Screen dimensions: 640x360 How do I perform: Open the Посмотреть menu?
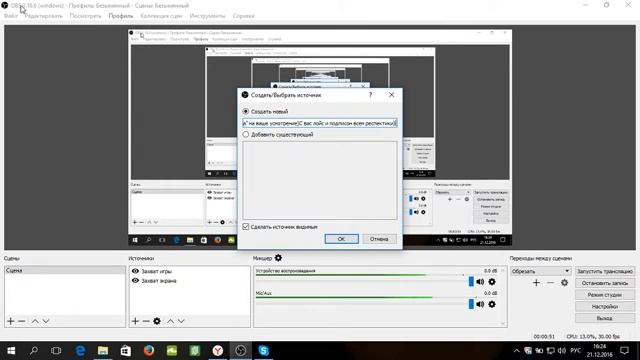tap(85, 16)
